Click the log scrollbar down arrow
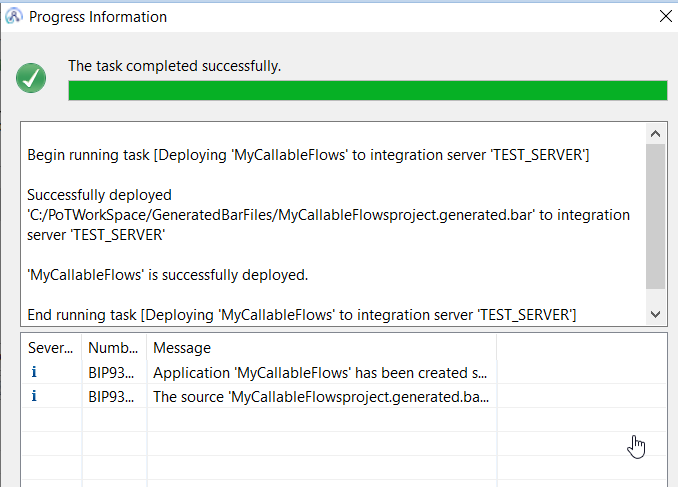This screenshot has width=678, height=487. tap(655, 313)
